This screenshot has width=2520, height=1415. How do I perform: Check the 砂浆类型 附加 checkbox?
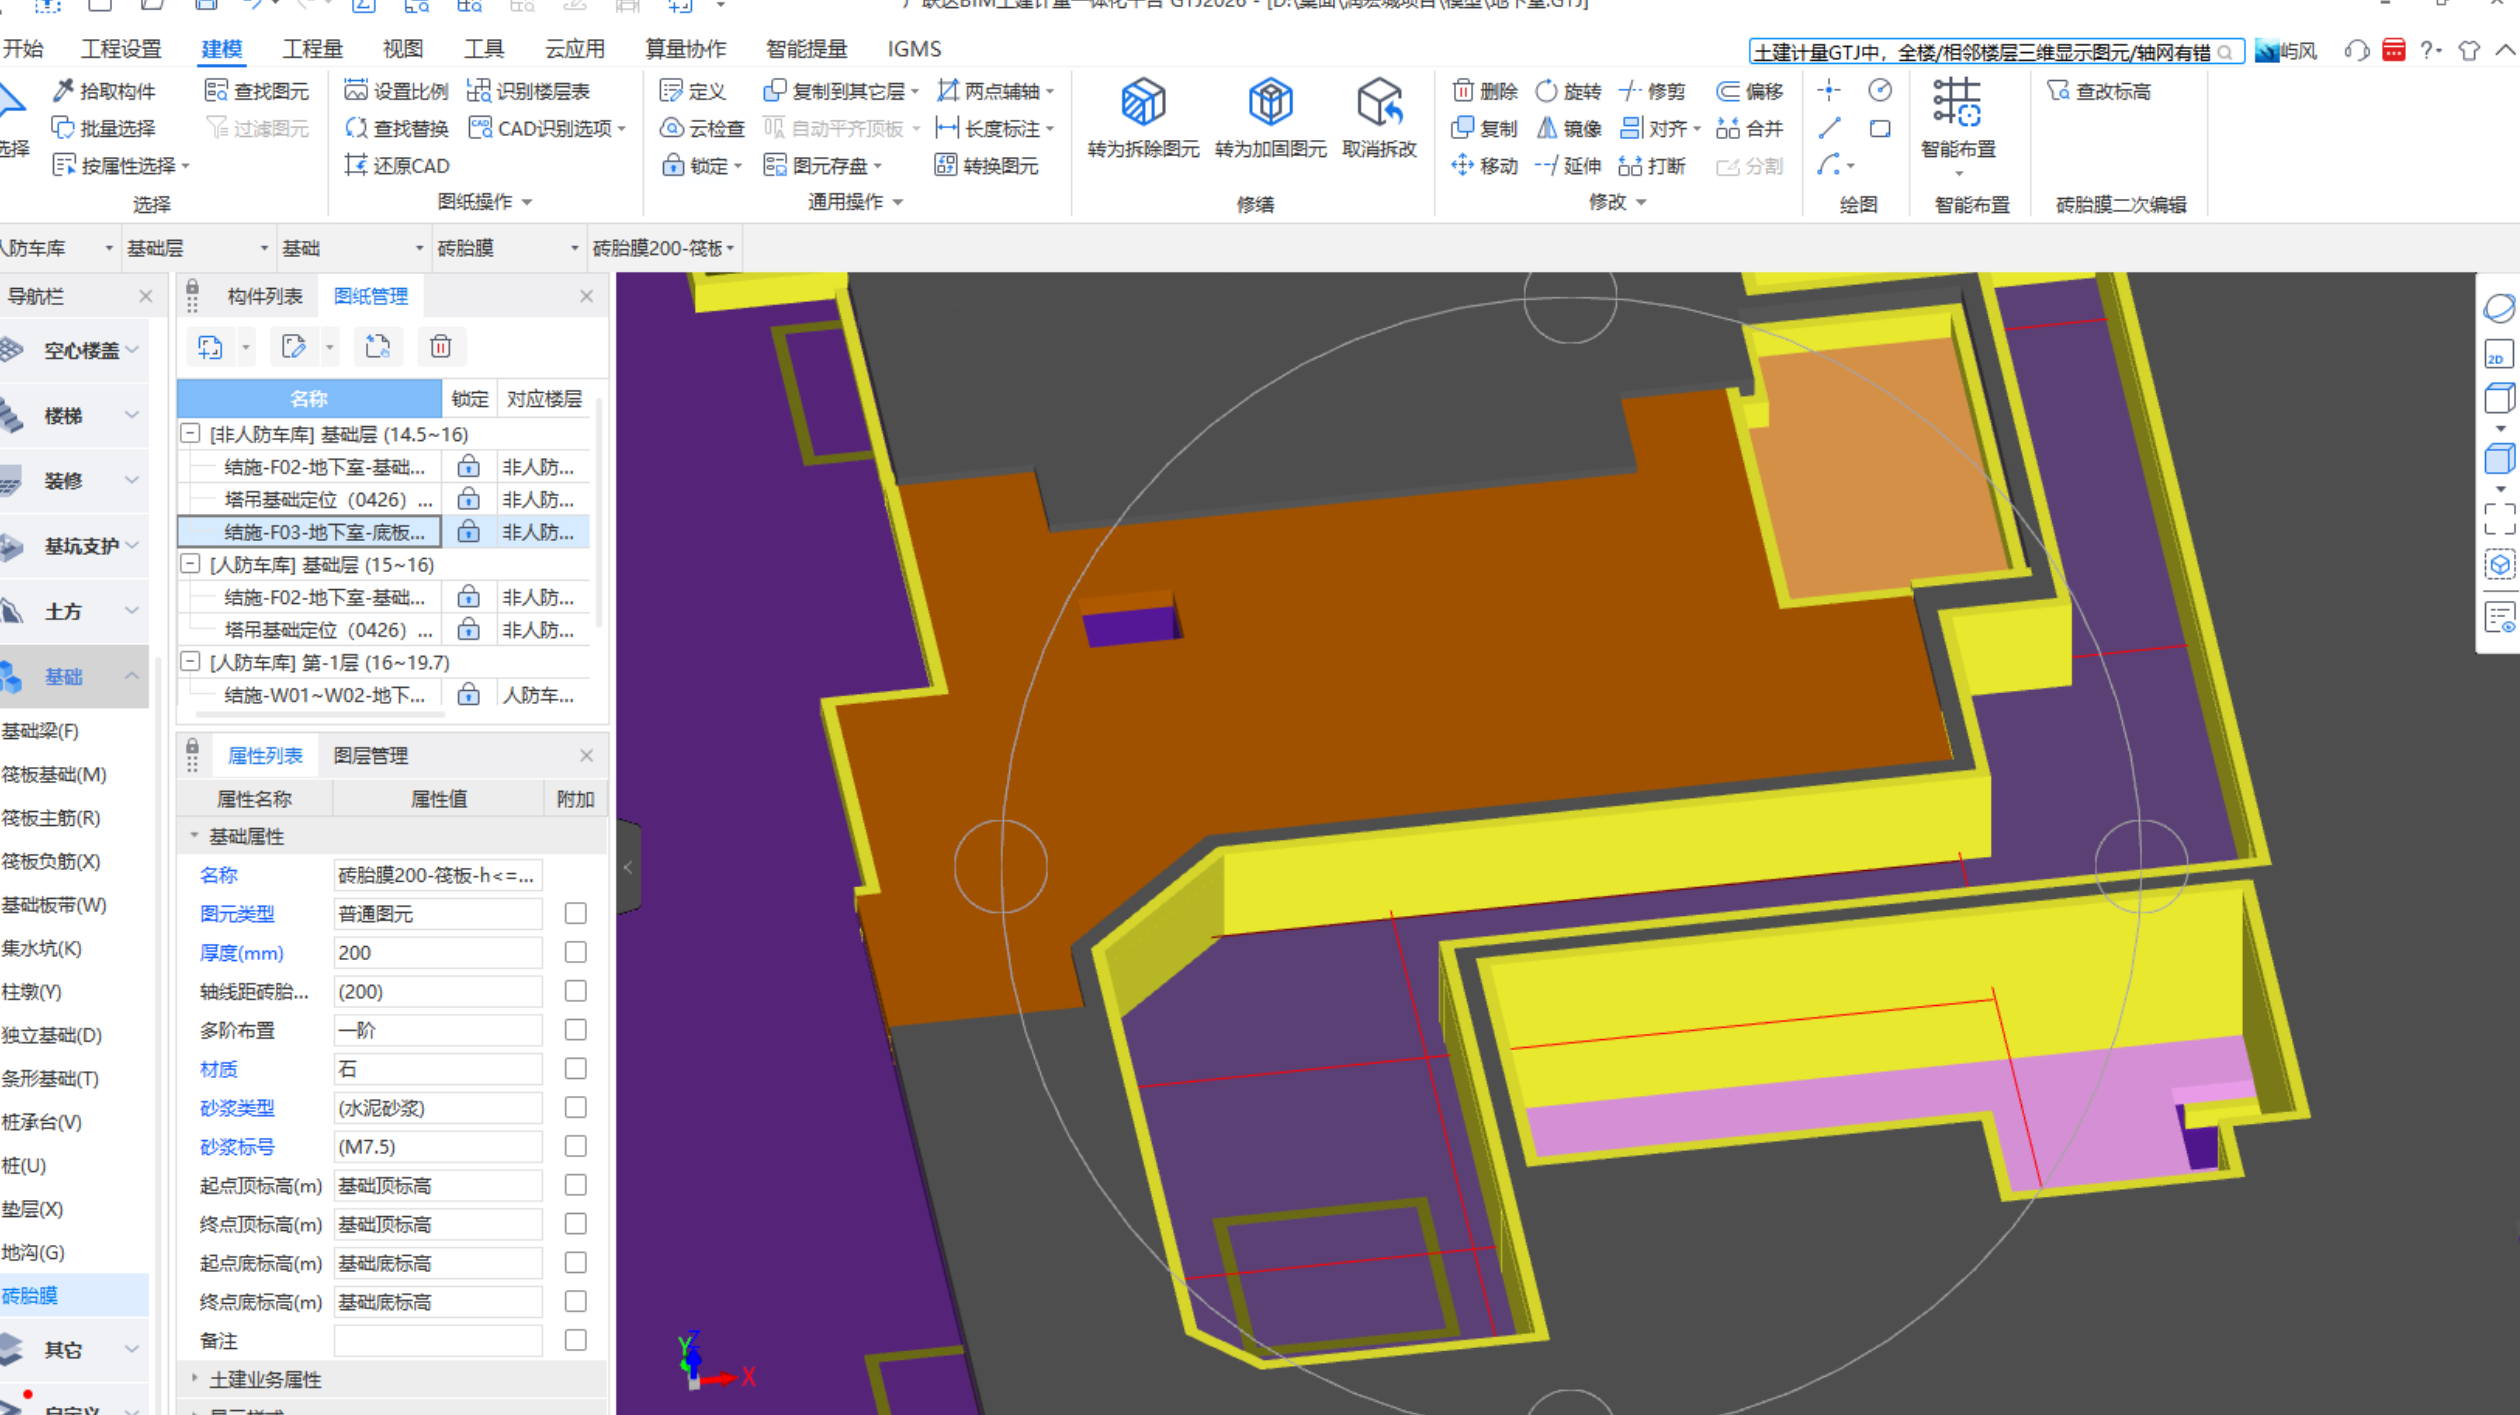click(x=575, y=1107)
